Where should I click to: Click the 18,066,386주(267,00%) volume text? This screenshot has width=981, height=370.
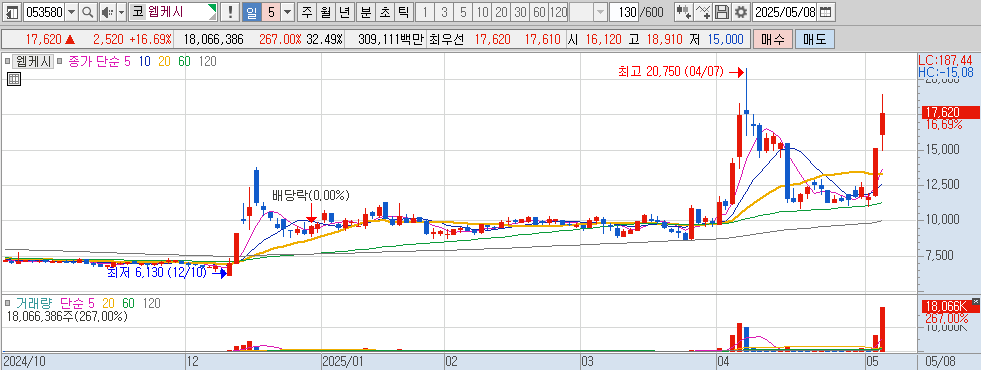click(67, 316)
